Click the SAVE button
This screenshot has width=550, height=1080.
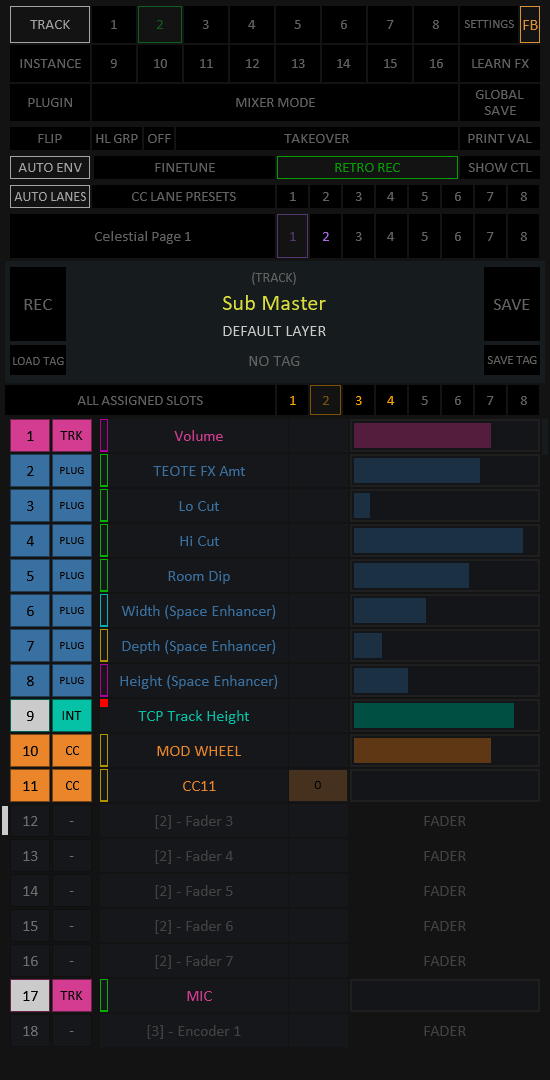point(511,304)
